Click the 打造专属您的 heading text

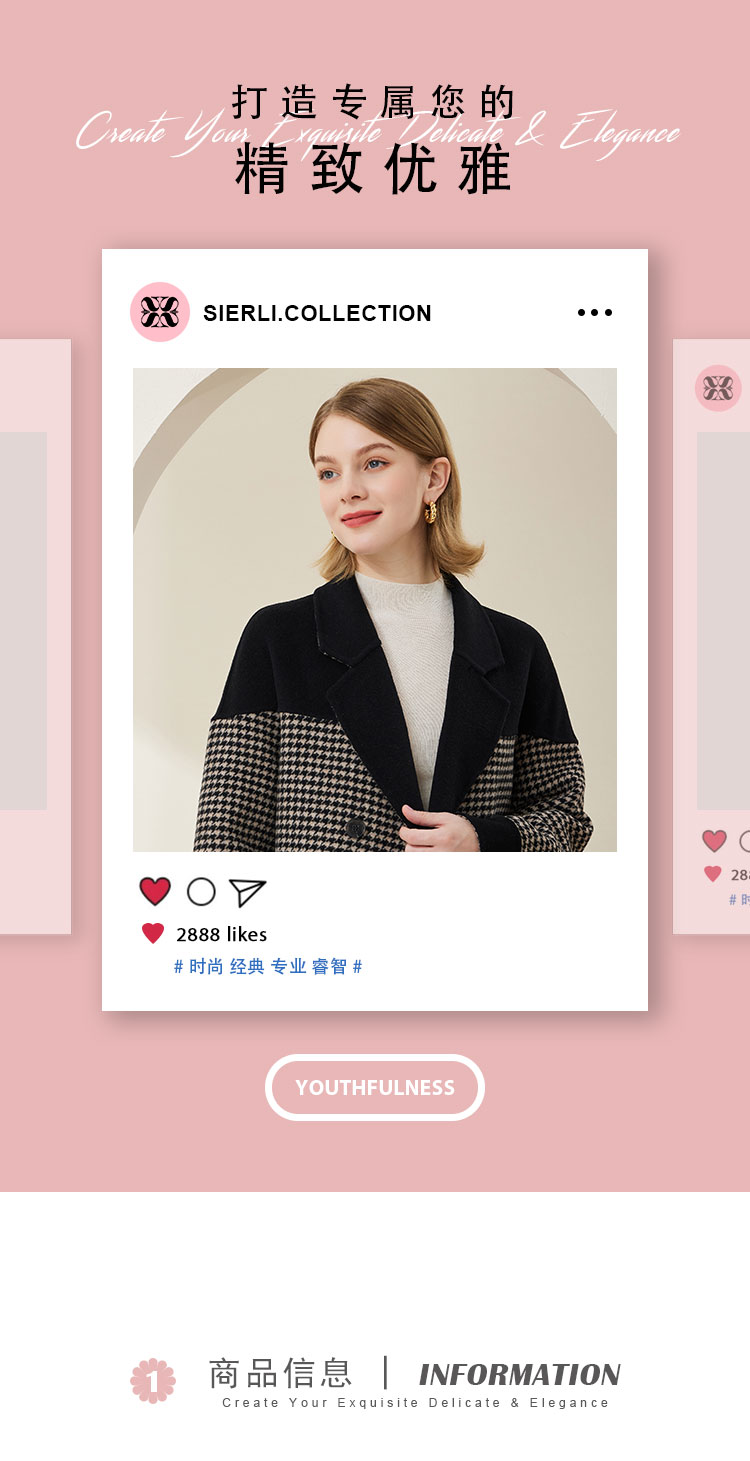click(x=375, y=103)
